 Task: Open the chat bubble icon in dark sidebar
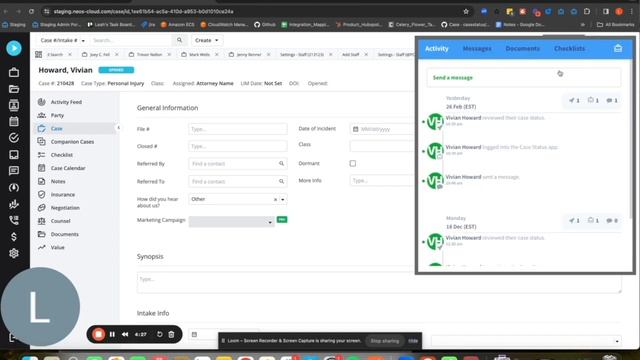14,171
